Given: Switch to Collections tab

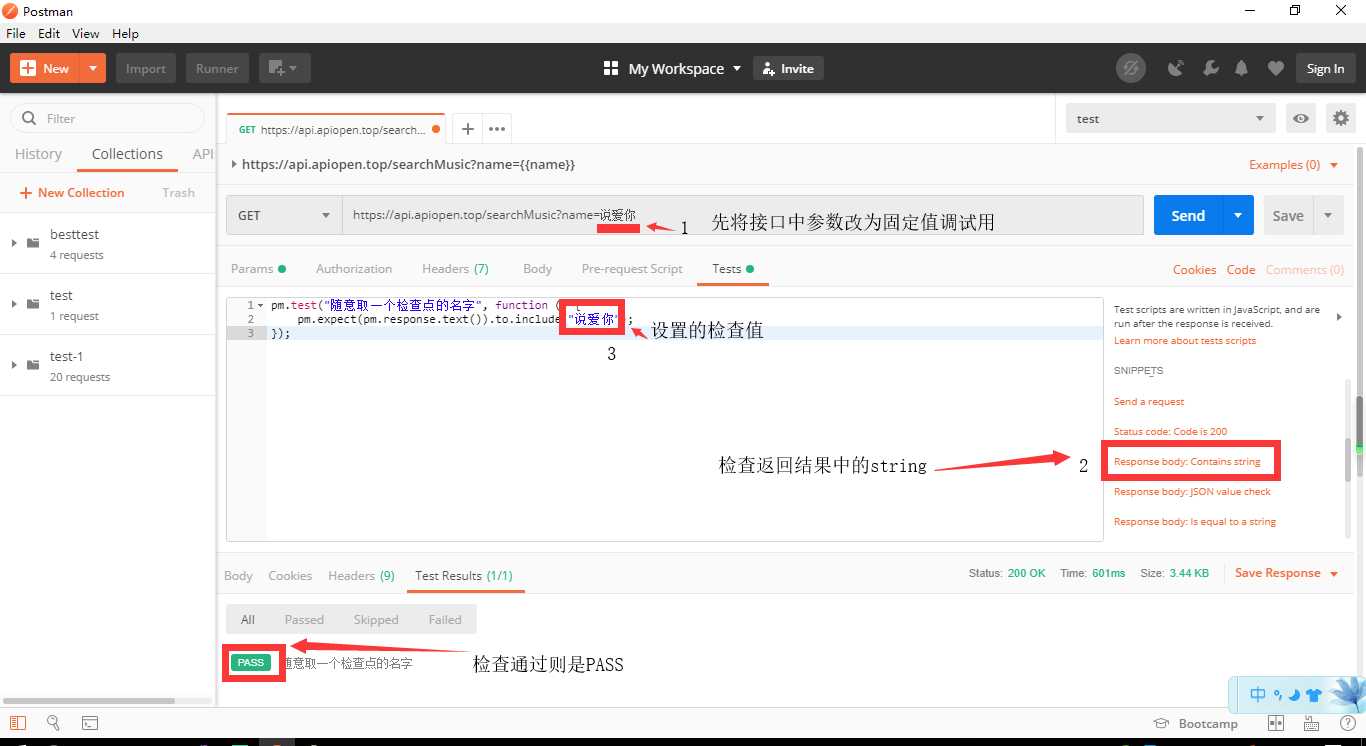Looking at the screenshot, I should point(127,154).
